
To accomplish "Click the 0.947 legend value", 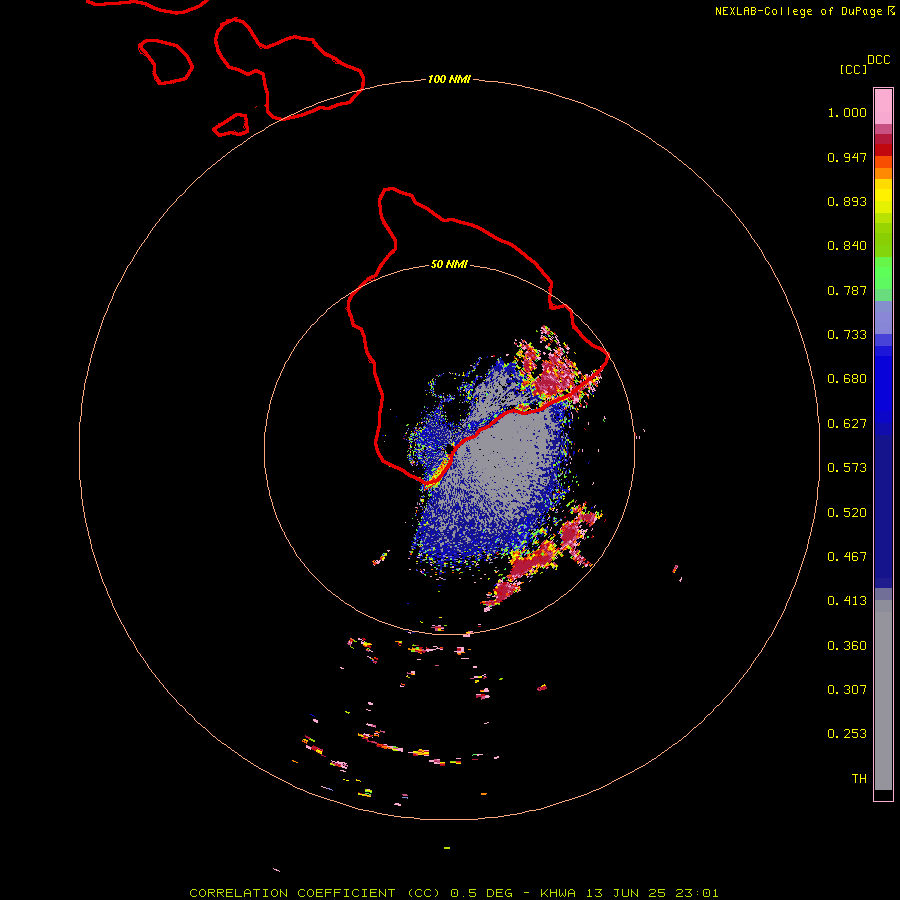I will click(x=847, y=157).
